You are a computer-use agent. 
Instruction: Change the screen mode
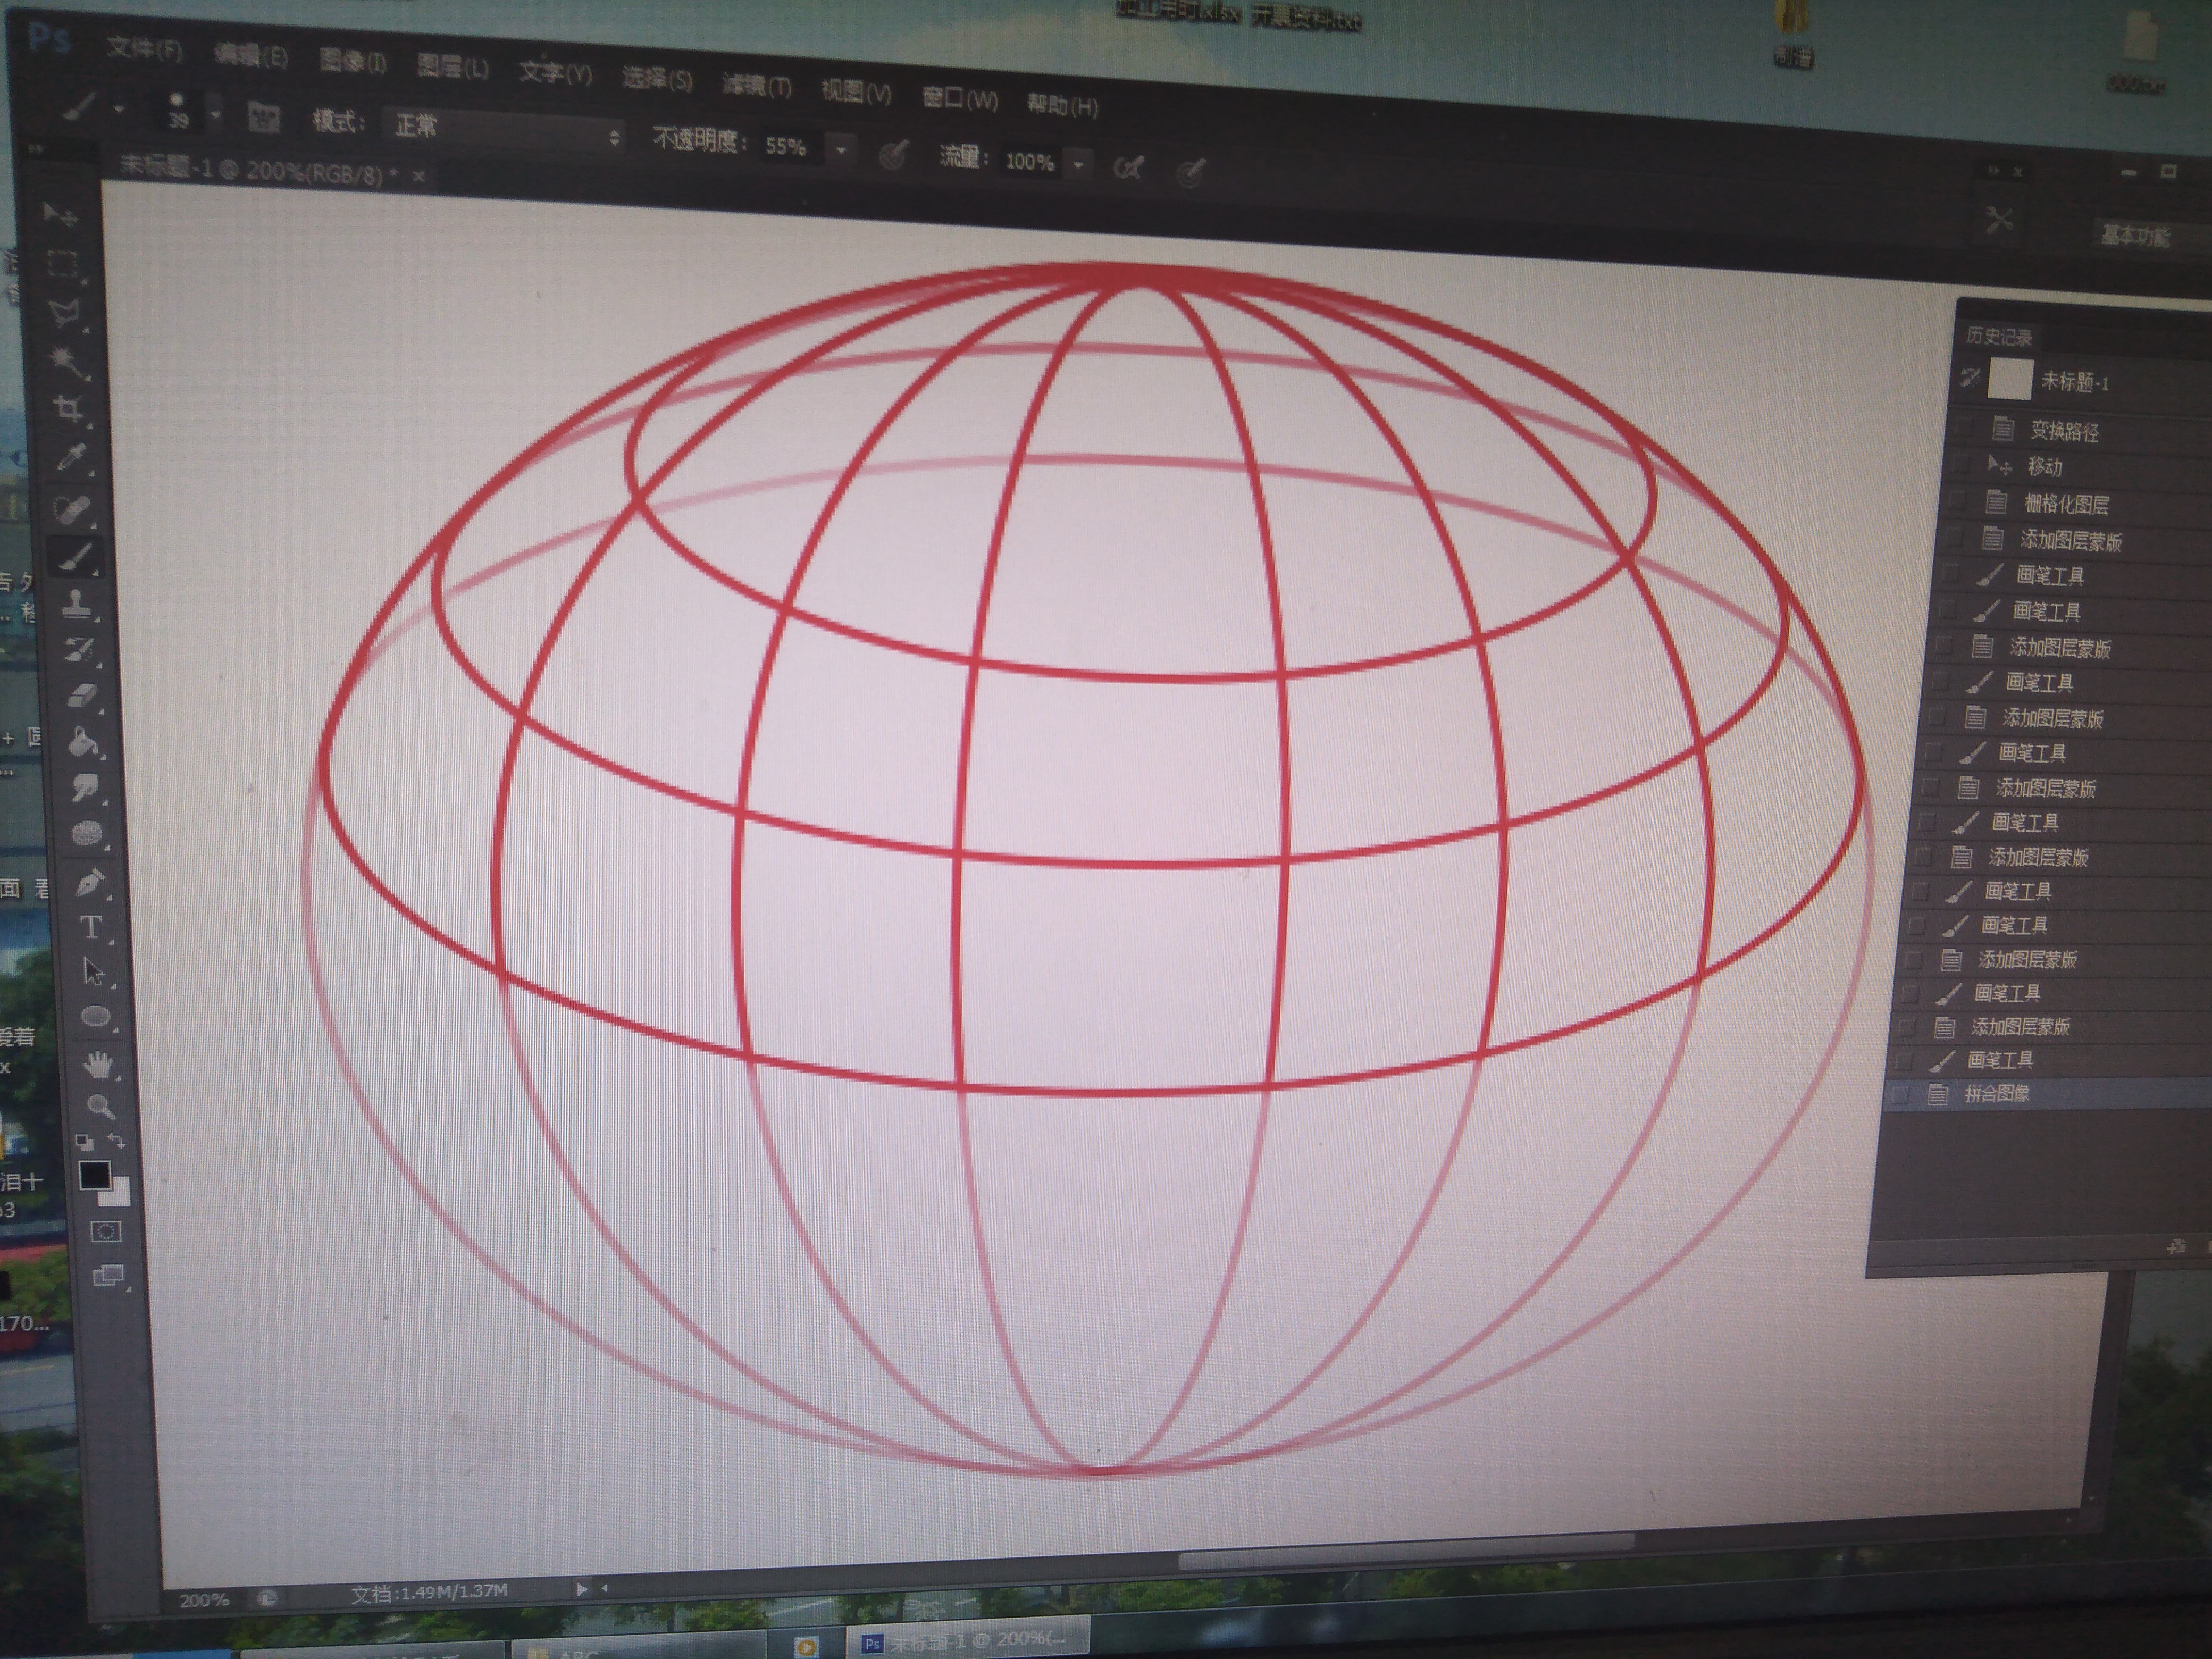pos(108,1276)
